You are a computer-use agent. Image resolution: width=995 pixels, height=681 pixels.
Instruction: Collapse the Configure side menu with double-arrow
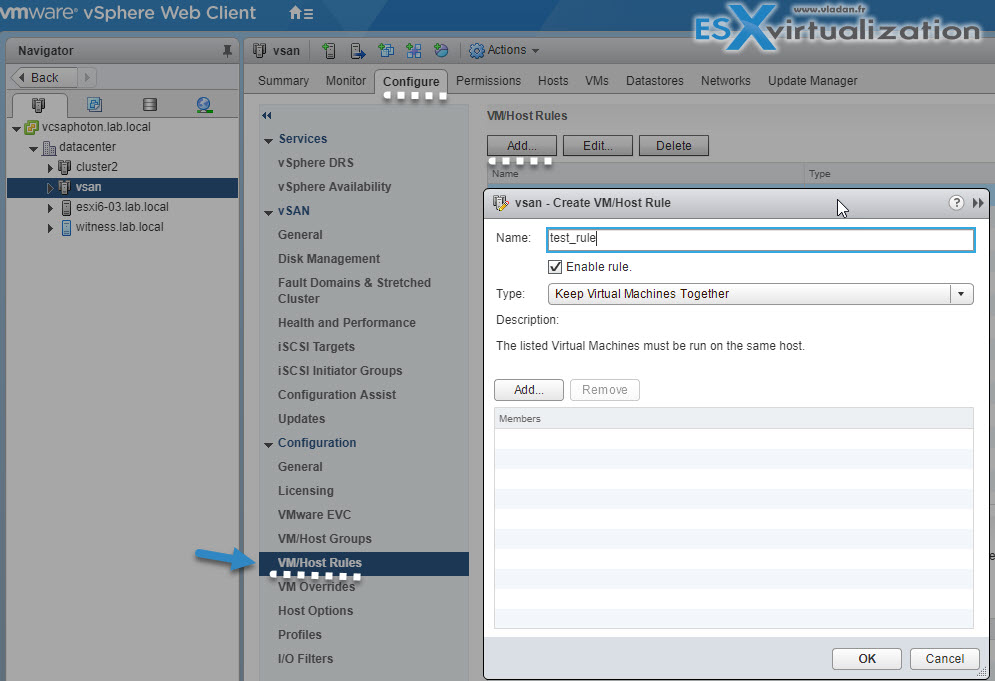click(267, 116)
